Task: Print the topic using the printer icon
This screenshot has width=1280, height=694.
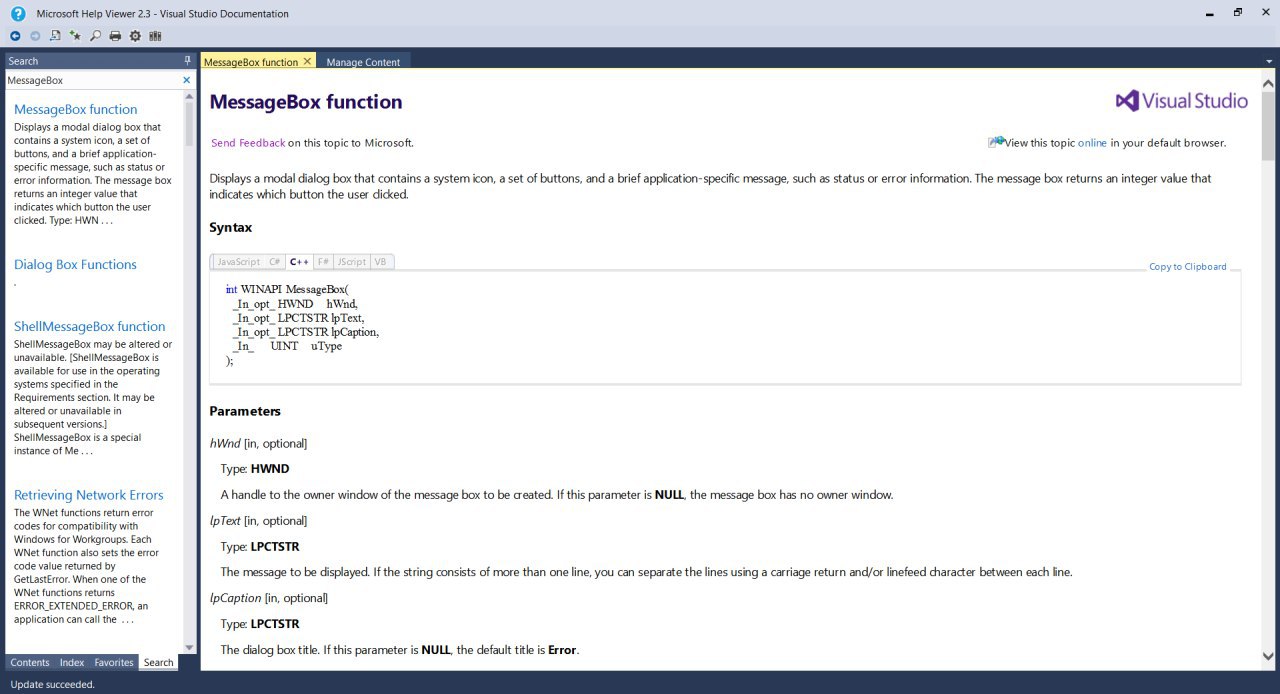Action: (x=115, y=36)
